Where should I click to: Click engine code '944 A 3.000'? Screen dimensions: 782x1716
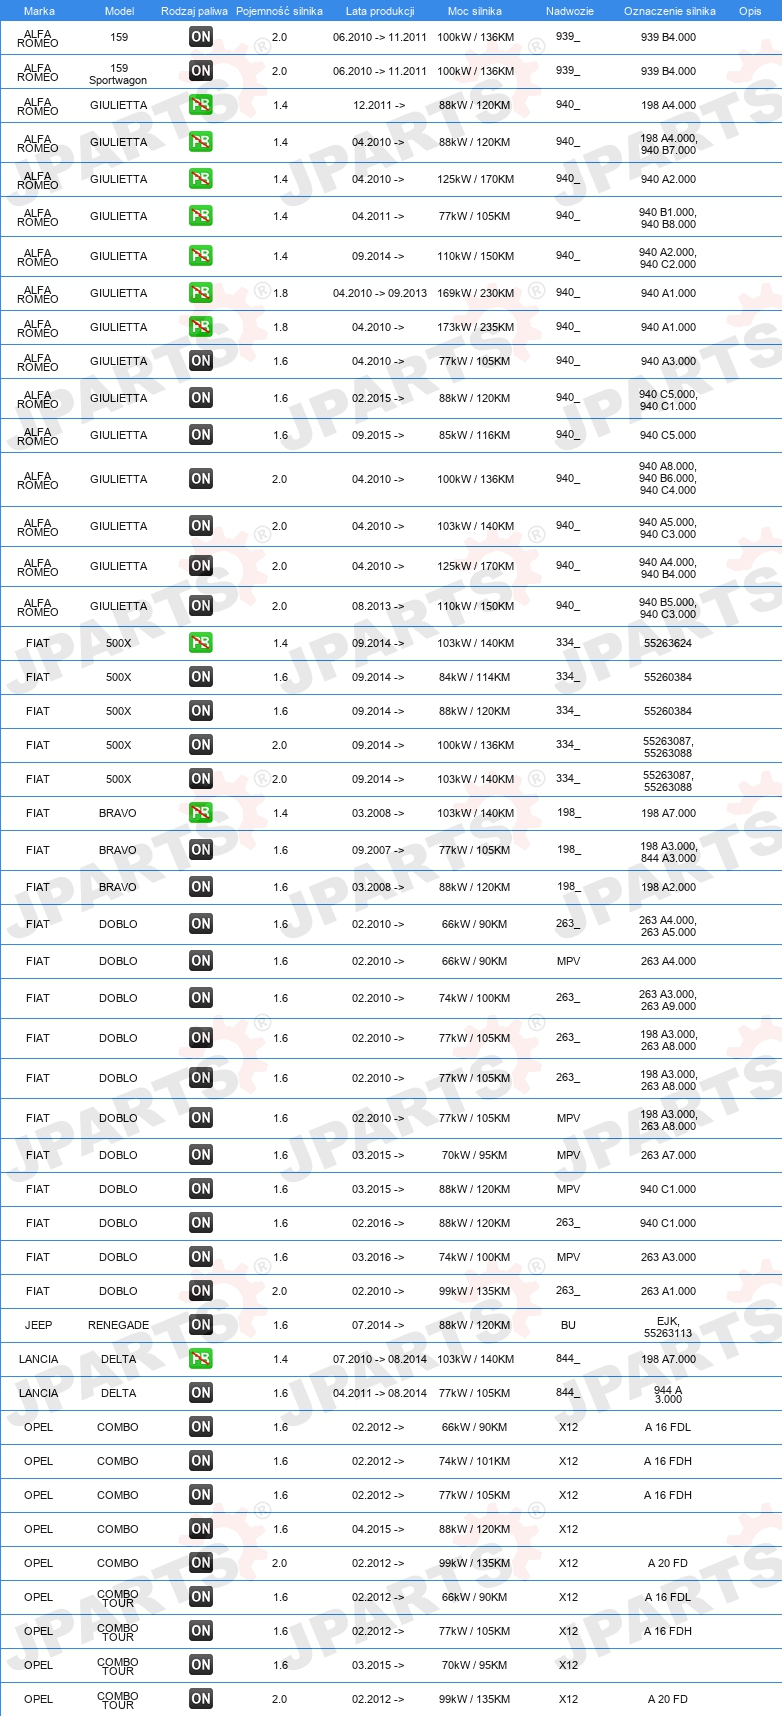[x=668, y=1395]
